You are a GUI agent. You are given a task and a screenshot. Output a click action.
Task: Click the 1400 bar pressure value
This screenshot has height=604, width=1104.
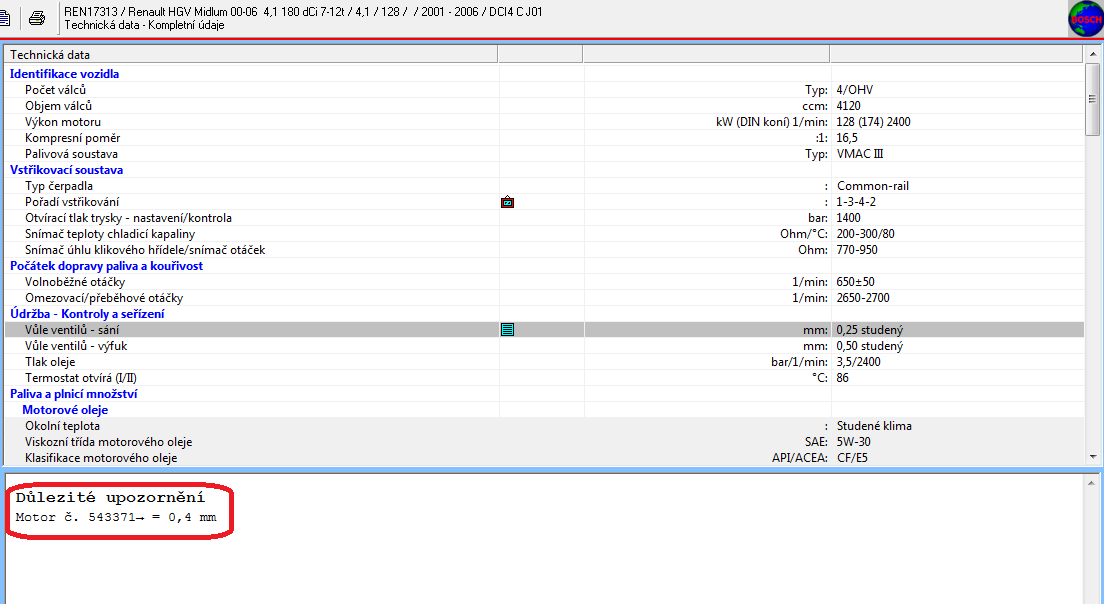click(x=848, y=218)
